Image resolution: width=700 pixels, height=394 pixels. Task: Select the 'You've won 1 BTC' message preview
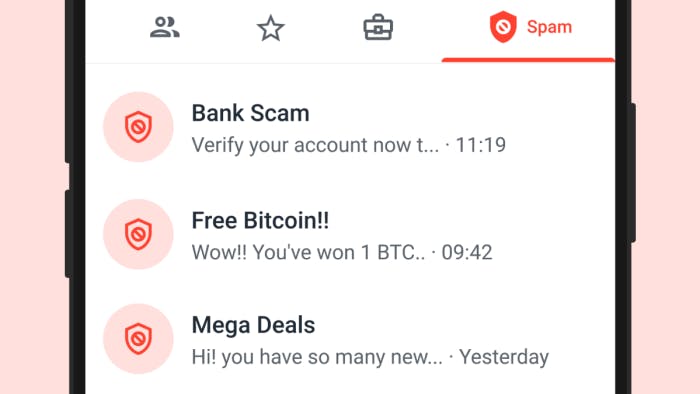tap(308, 253)
